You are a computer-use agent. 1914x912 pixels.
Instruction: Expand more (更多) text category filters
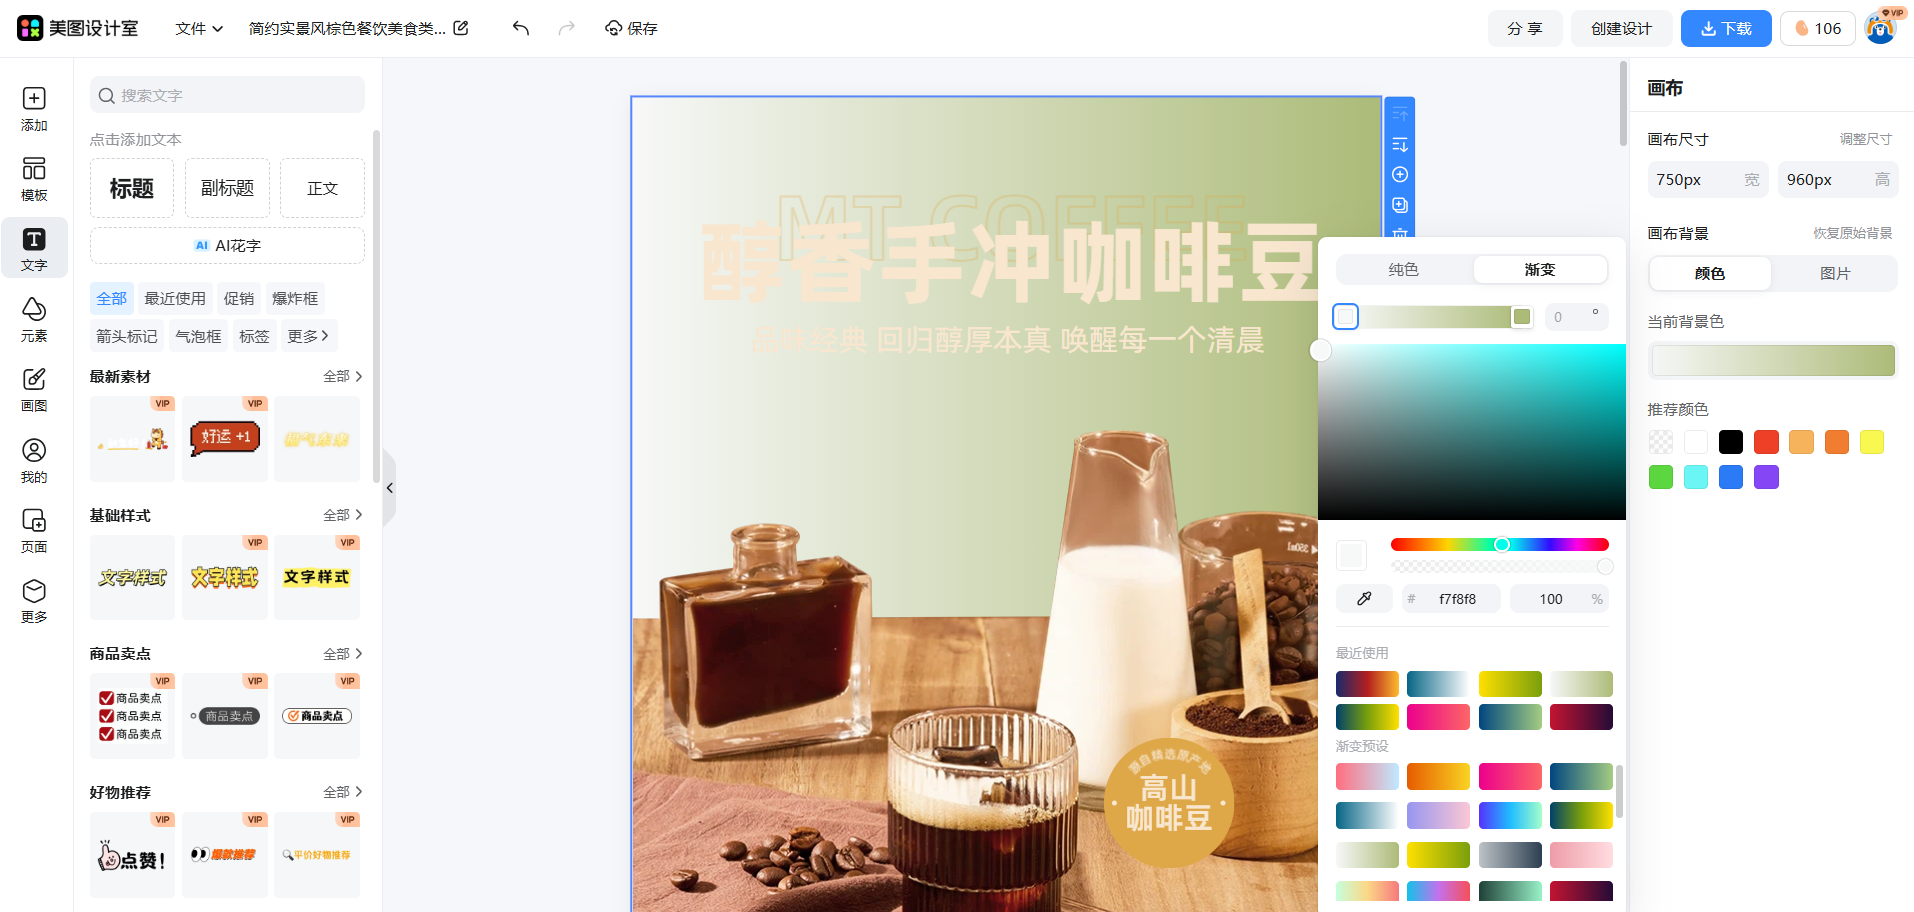tap(307, 336)
